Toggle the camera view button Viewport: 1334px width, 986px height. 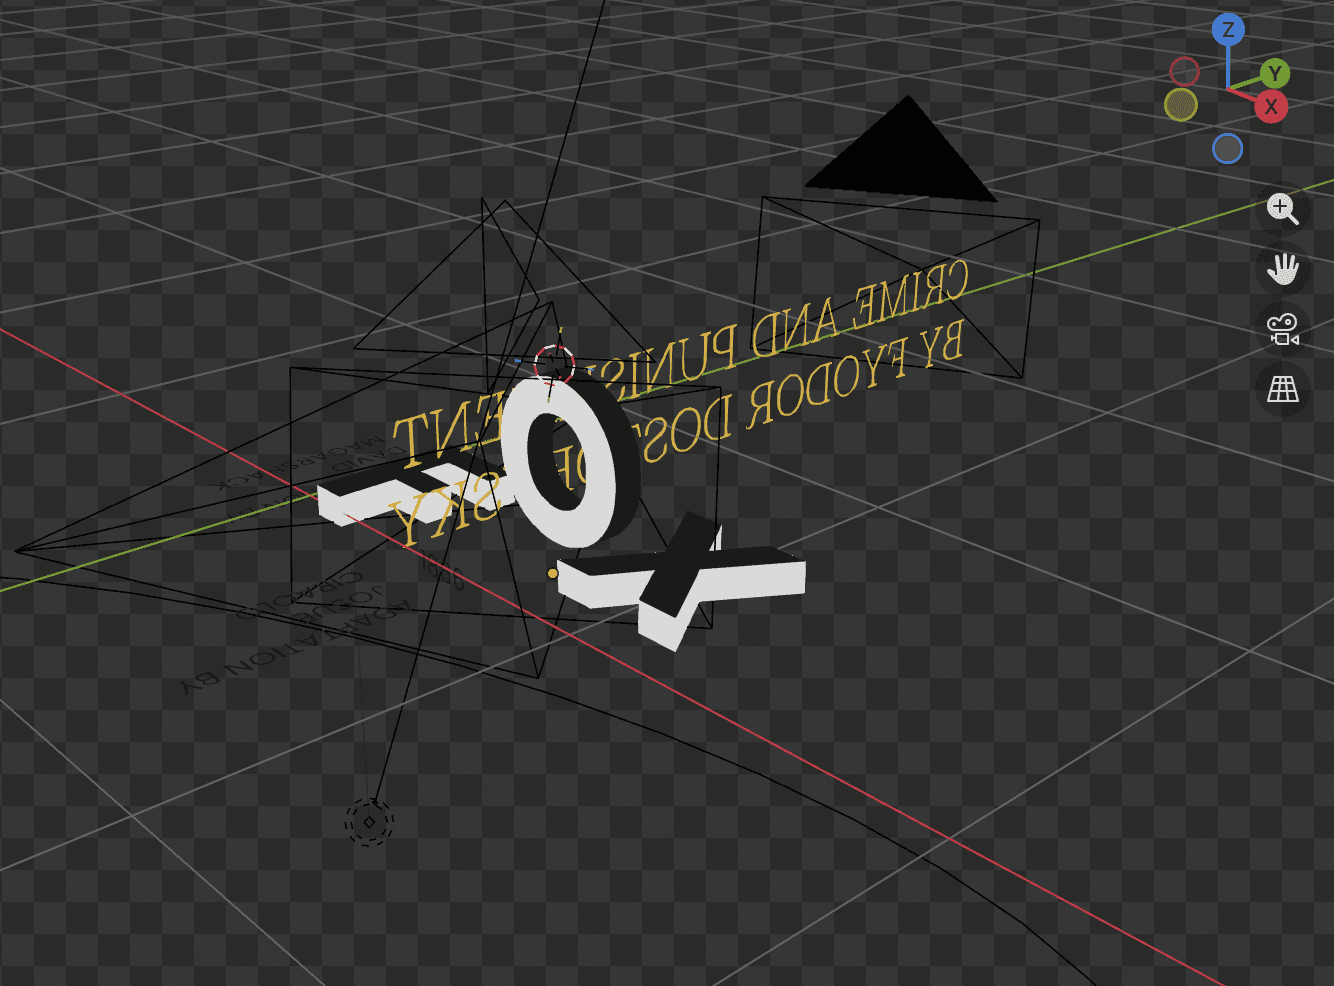[1283, 329]
